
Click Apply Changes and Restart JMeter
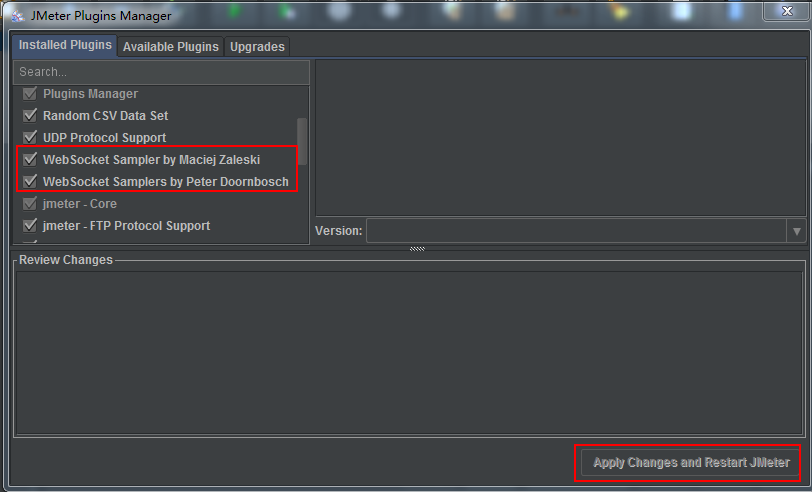click(x=691, y=462)
